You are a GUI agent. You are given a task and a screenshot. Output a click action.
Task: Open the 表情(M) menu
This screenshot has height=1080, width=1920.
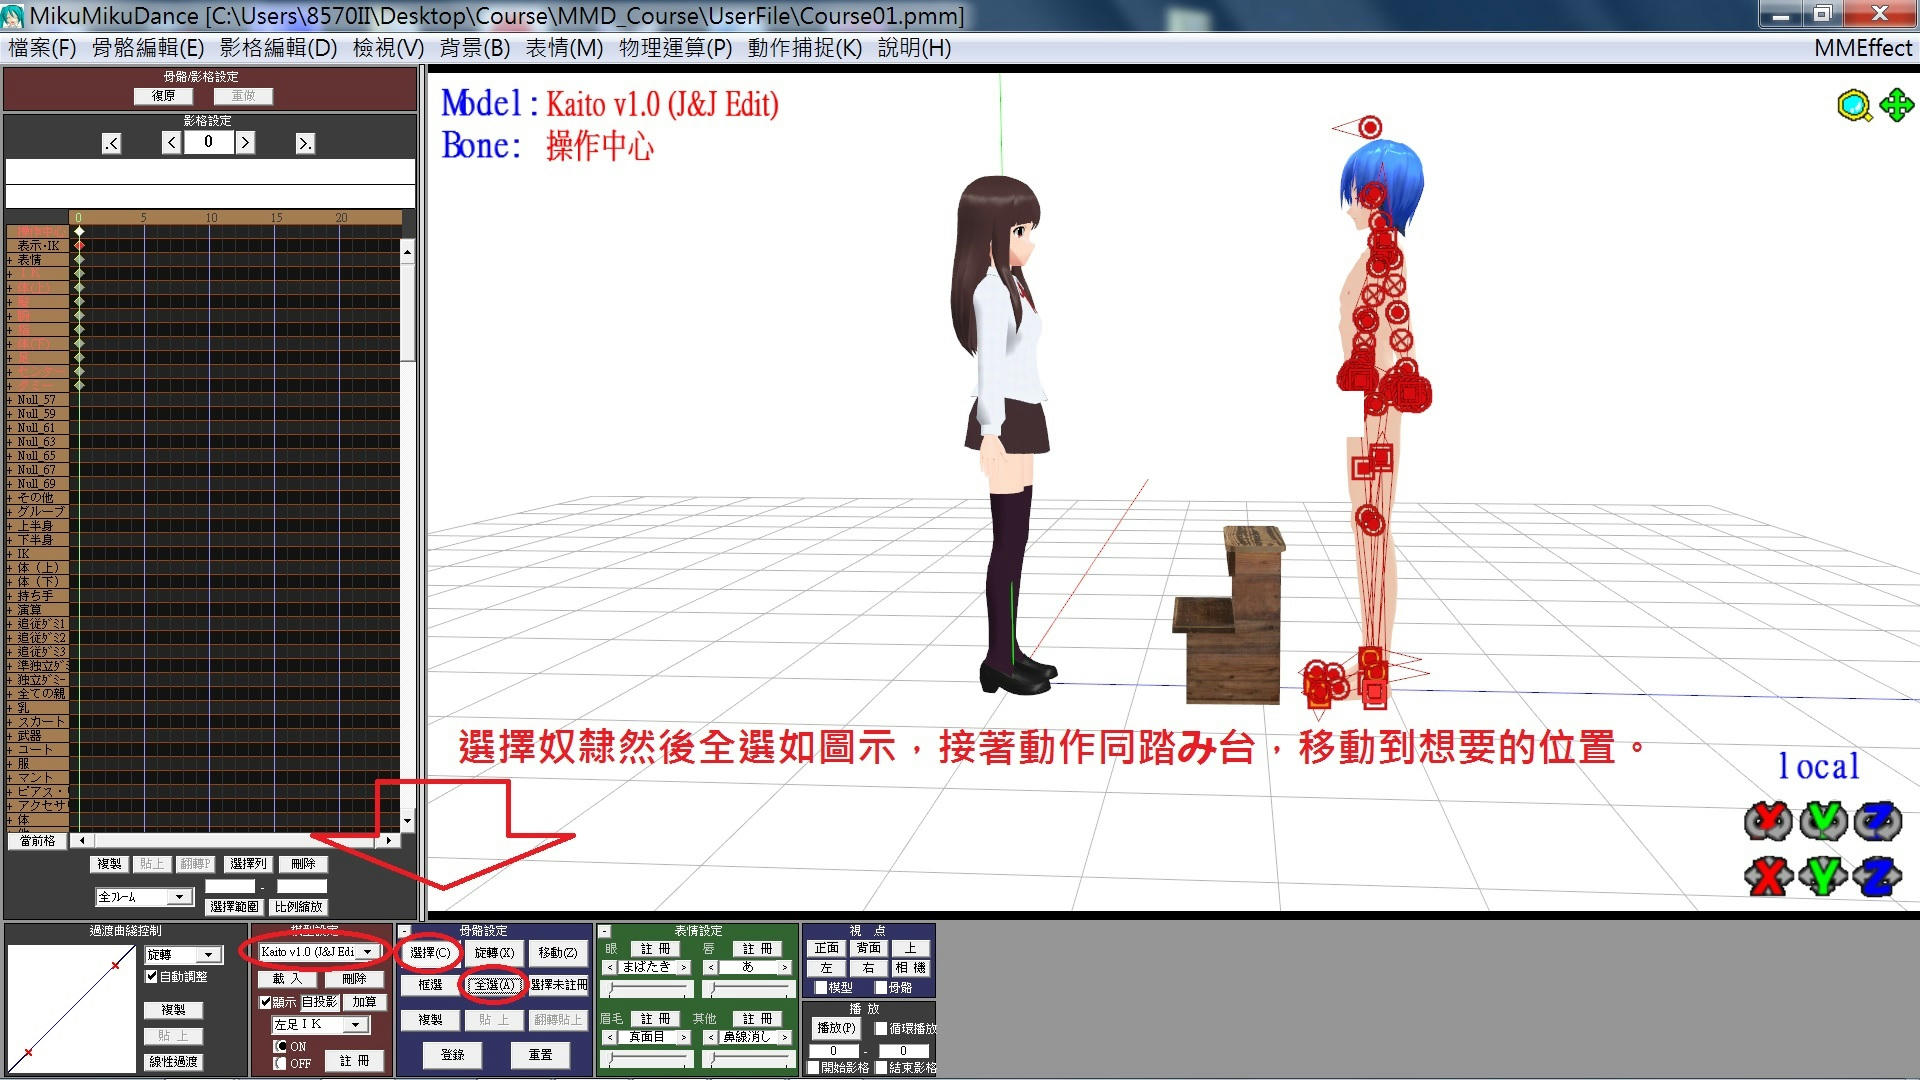pyautogui.click(x=564, y=48)
